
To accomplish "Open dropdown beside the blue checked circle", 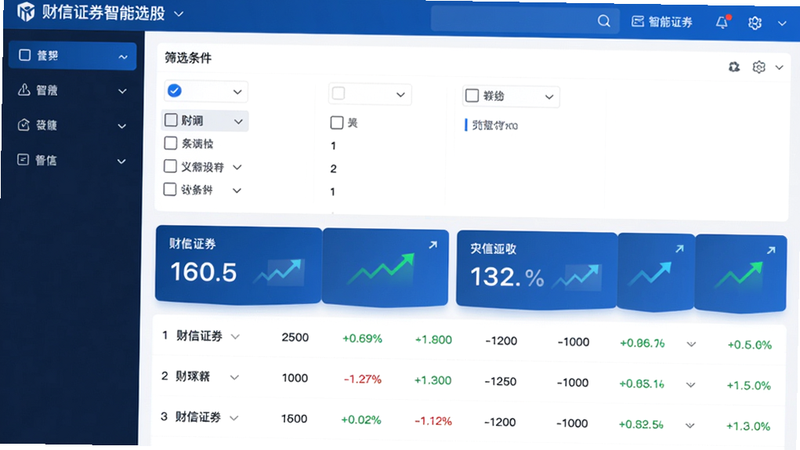I will pos(237,92).
